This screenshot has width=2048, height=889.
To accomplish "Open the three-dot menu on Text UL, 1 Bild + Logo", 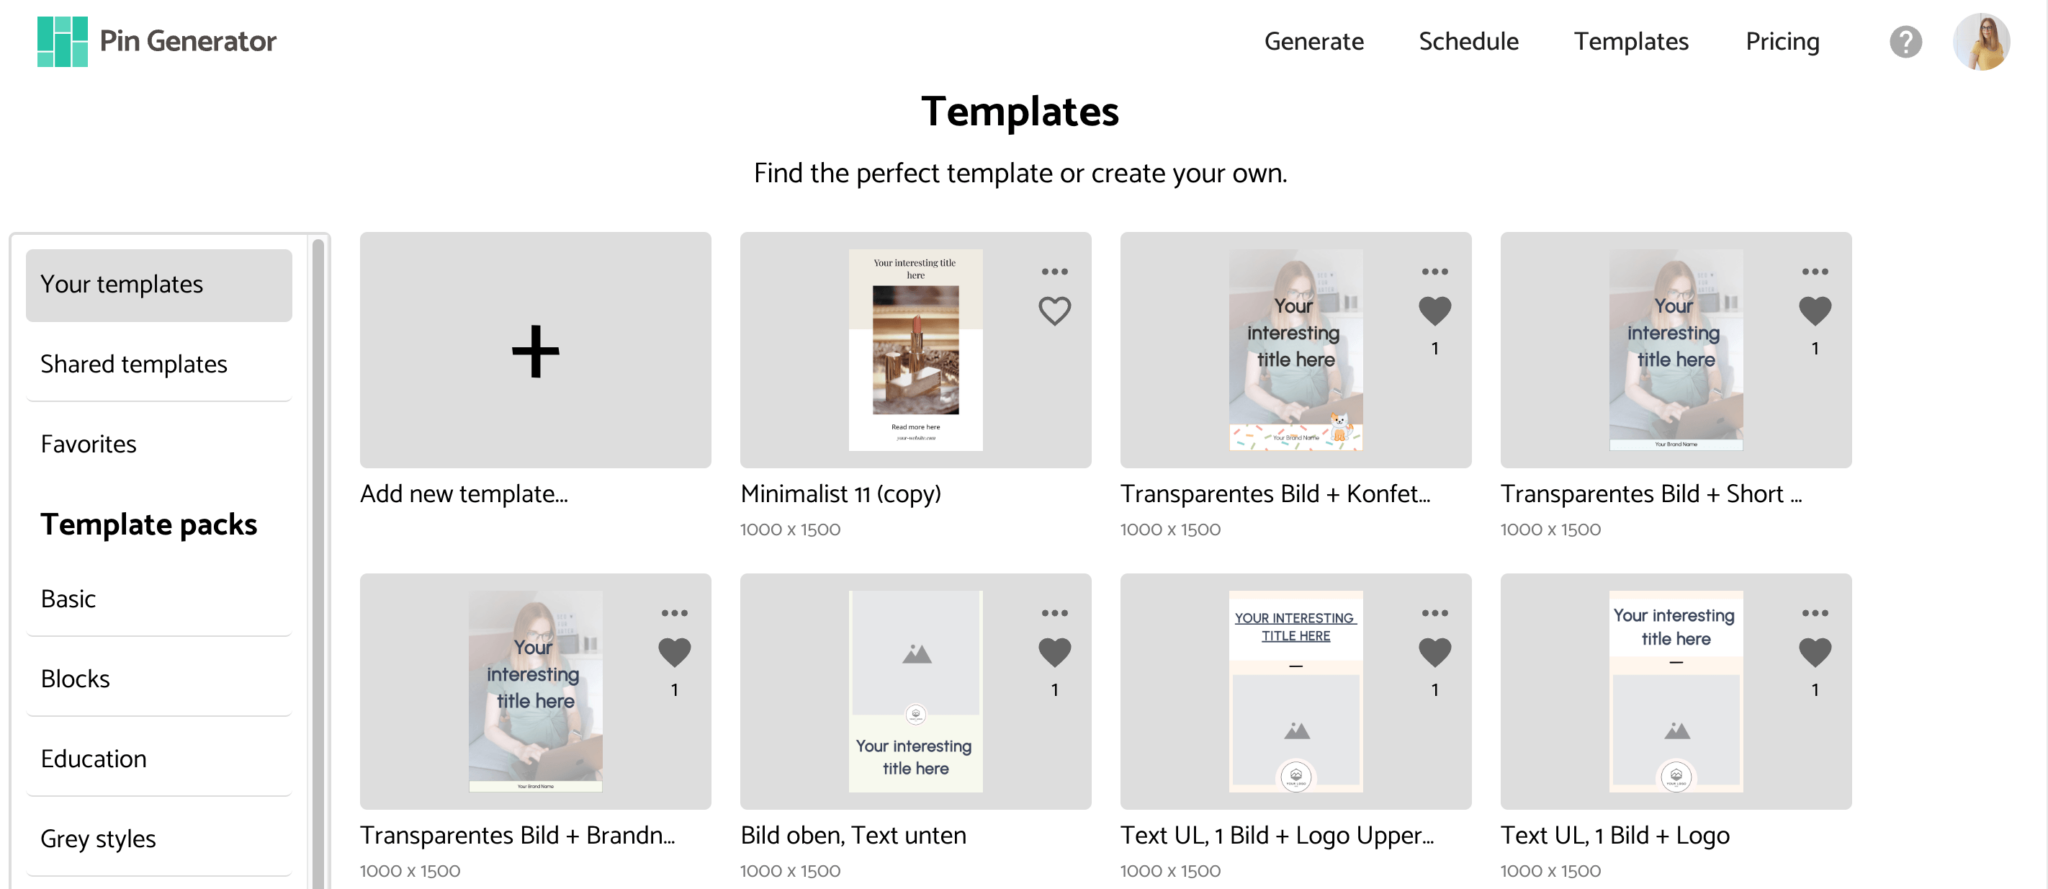I will (1815, 612).
